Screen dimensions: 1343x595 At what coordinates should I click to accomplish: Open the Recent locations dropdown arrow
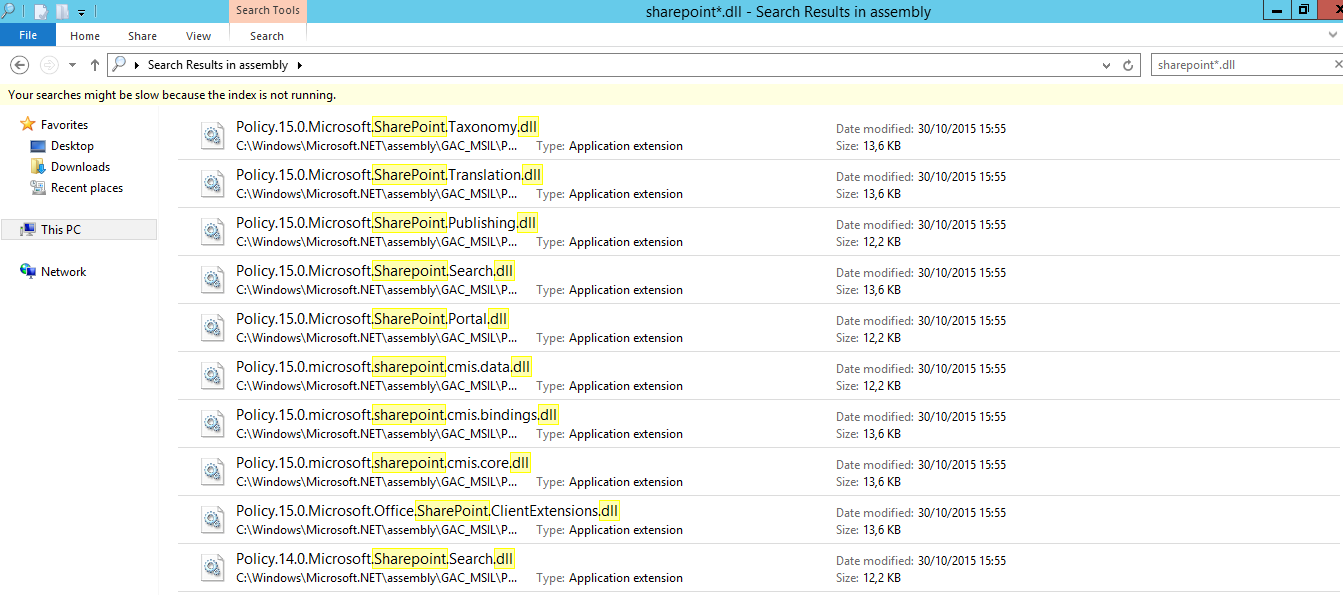coord(72,66)
